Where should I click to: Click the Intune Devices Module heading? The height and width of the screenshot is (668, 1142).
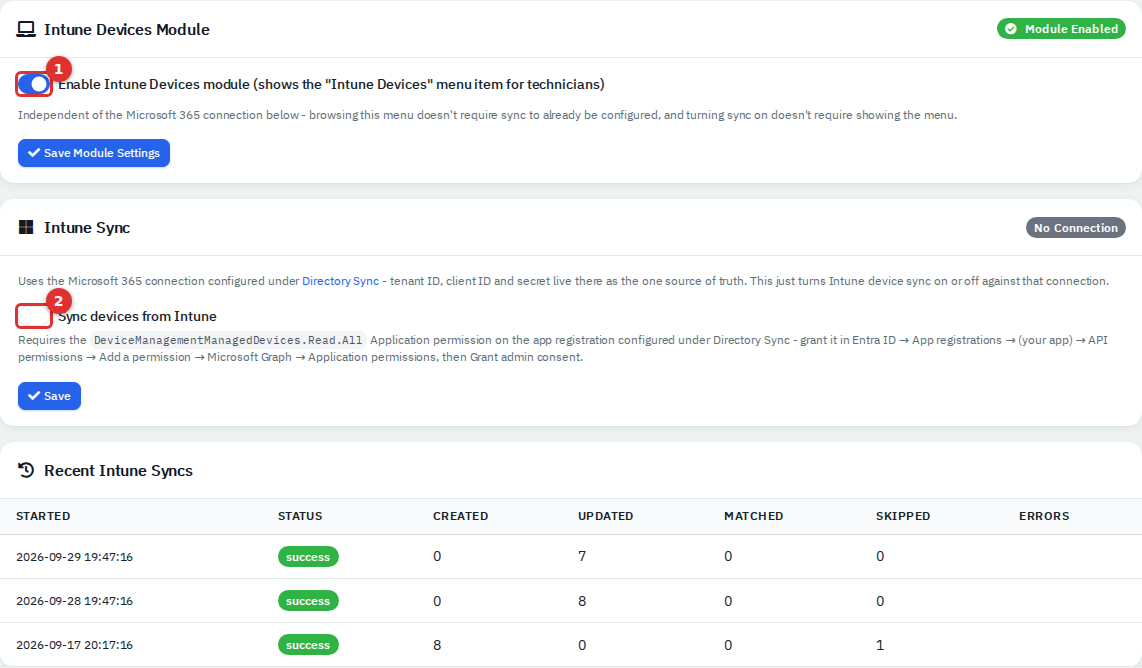[x=127, y=29]
